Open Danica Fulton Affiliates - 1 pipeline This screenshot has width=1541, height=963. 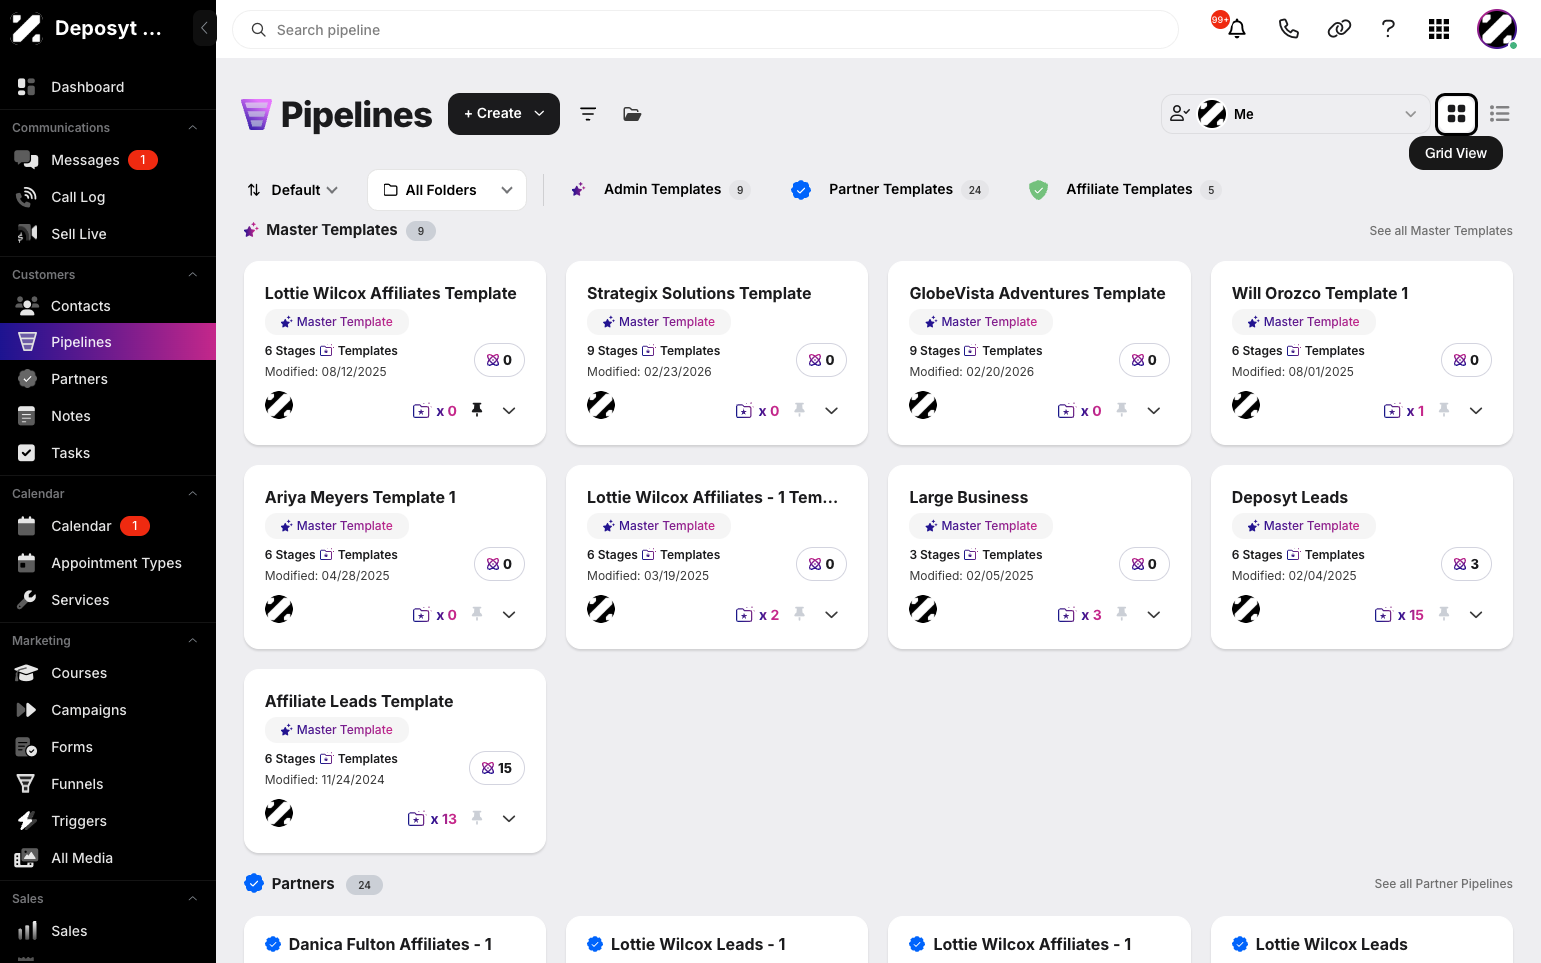point(390,944)
